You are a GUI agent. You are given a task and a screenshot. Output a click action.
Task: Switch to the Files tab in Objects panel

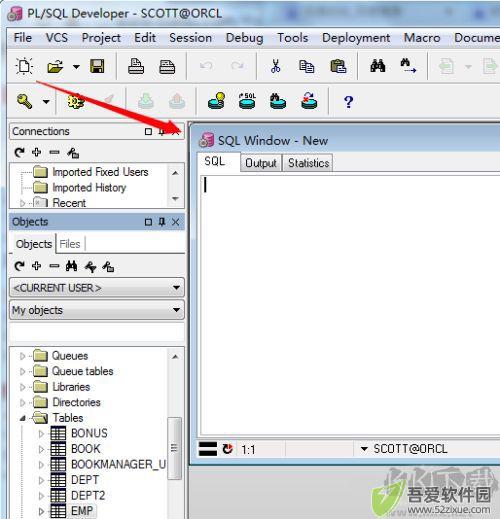pos(70,244)
